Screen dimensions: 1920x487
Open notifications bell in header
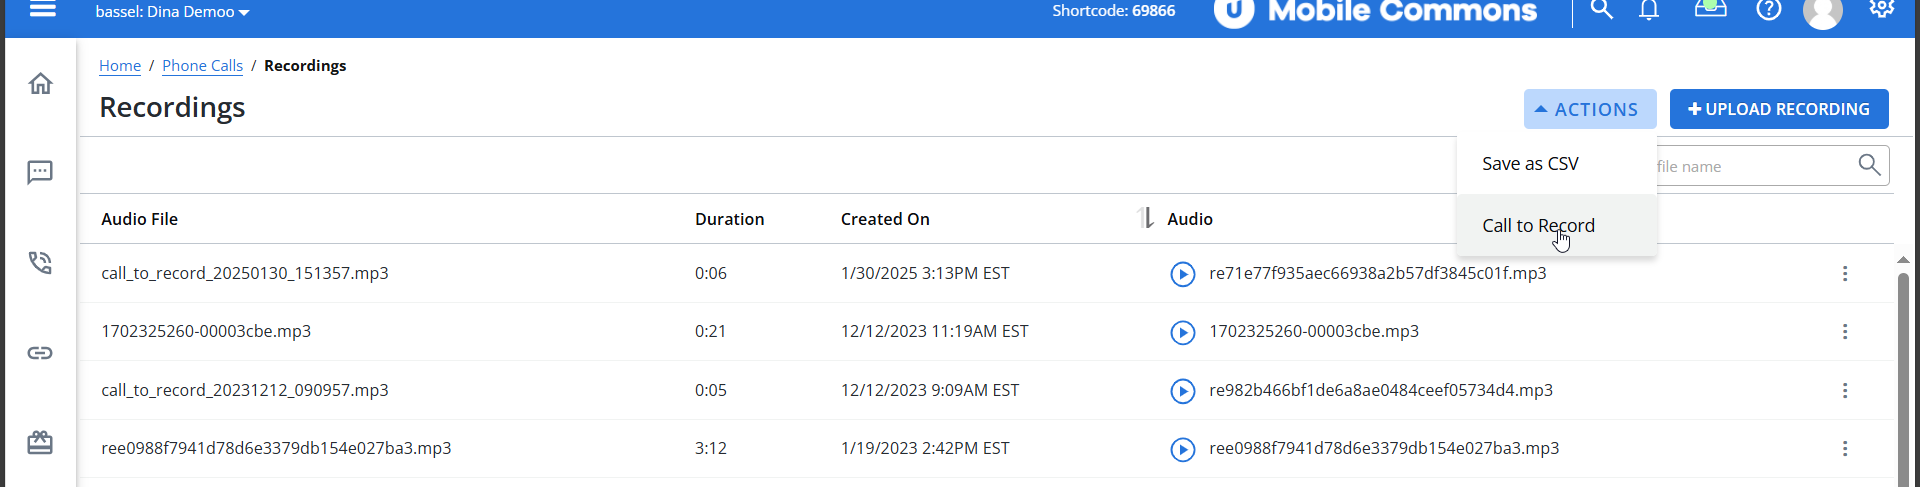(x=1649, y=10)
